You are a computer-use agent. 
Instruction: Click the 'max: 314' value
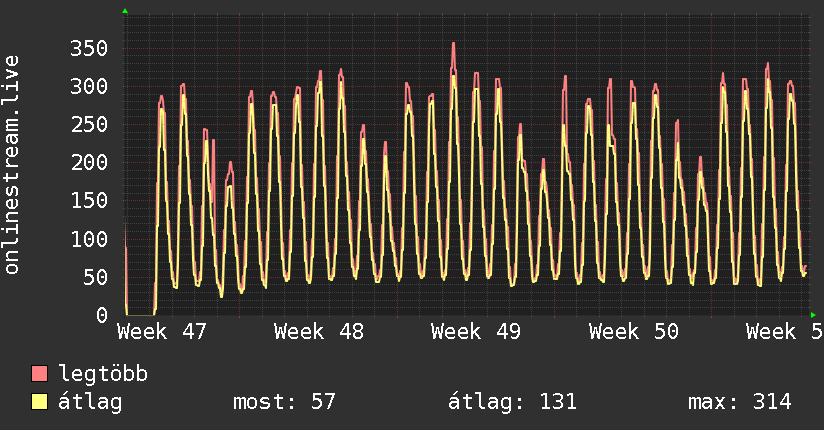[739, 402]
